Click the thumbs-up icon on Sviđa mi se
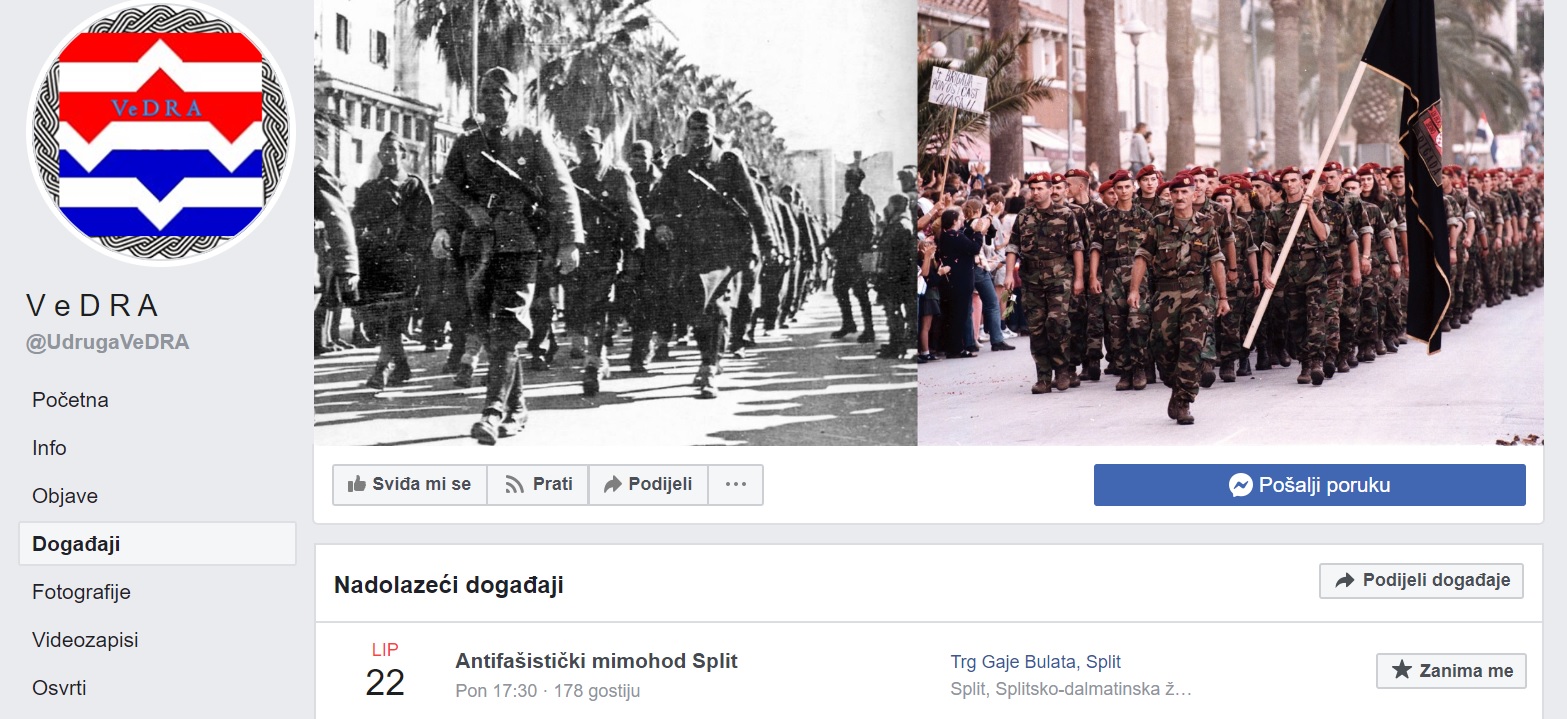This screenshot has height=719, width=1567. coord(356,484)
